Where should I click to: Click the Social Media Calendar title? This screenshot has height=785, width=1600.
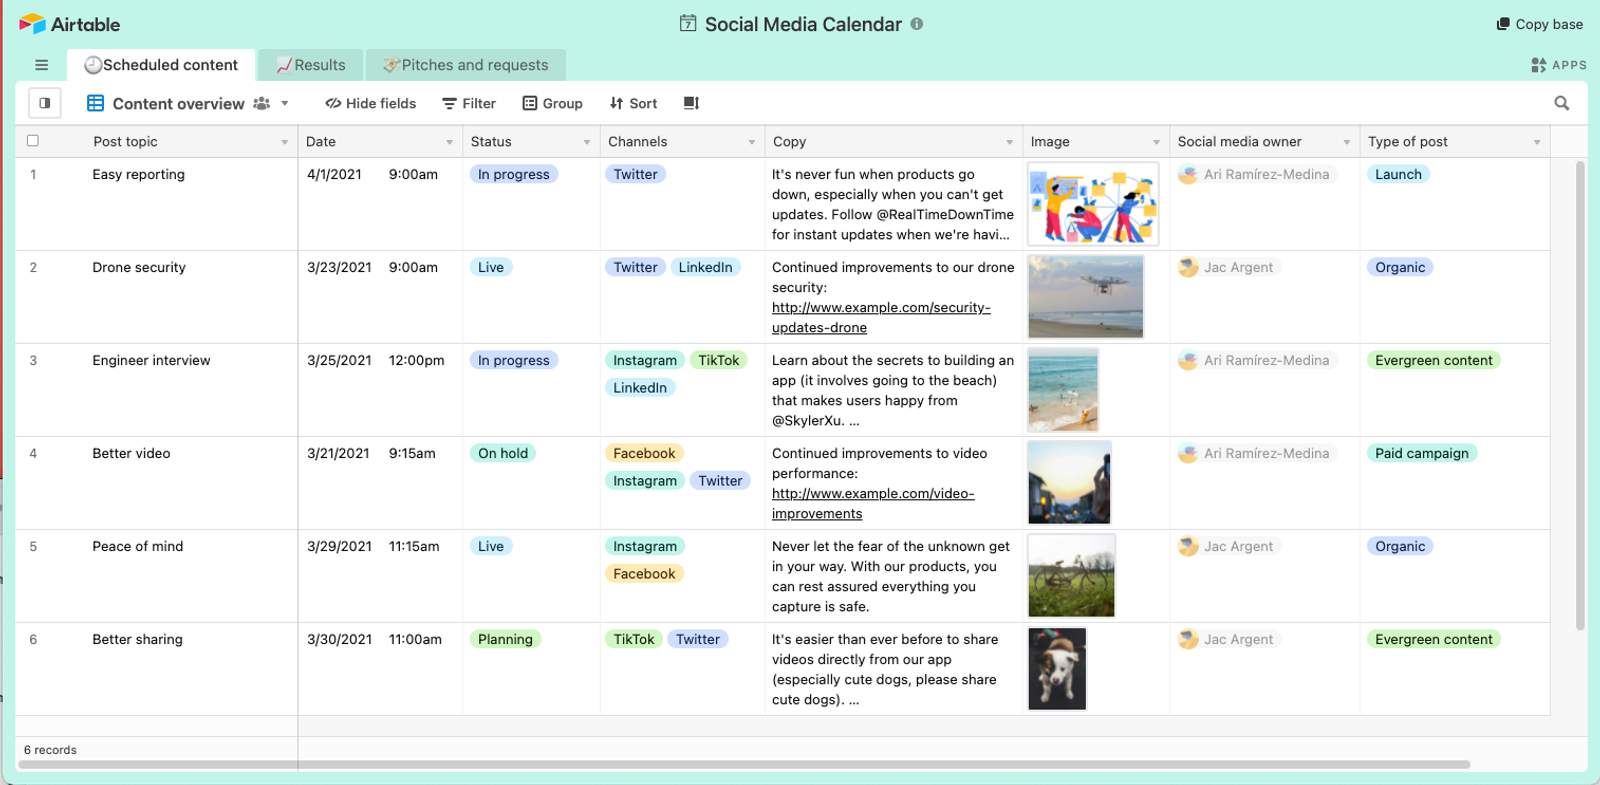click(x=803, y=24)
